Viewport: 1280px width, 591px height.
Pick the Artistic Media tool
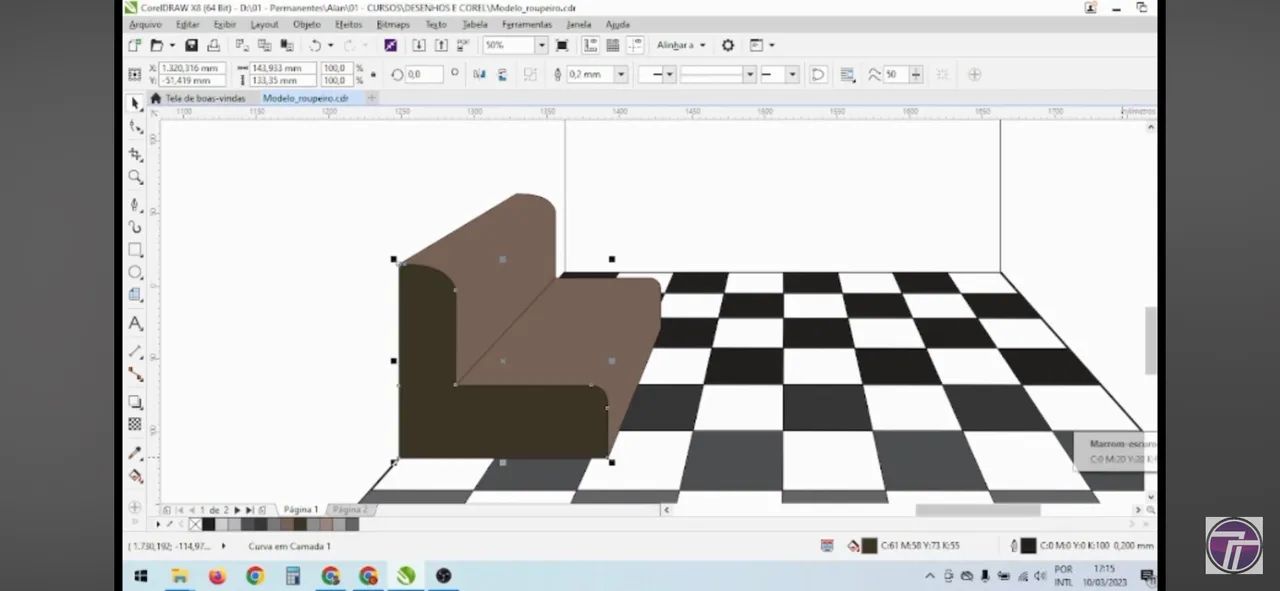tap(135, 227)
